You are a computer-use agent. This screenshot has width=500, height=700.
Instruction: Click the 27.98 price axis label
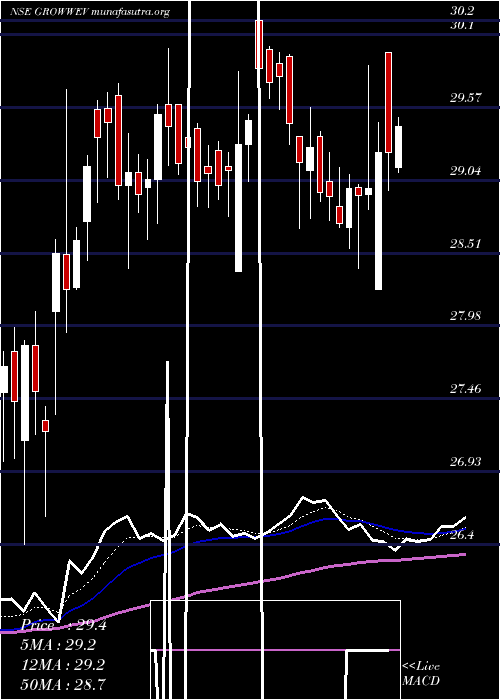tap(465, 316)
